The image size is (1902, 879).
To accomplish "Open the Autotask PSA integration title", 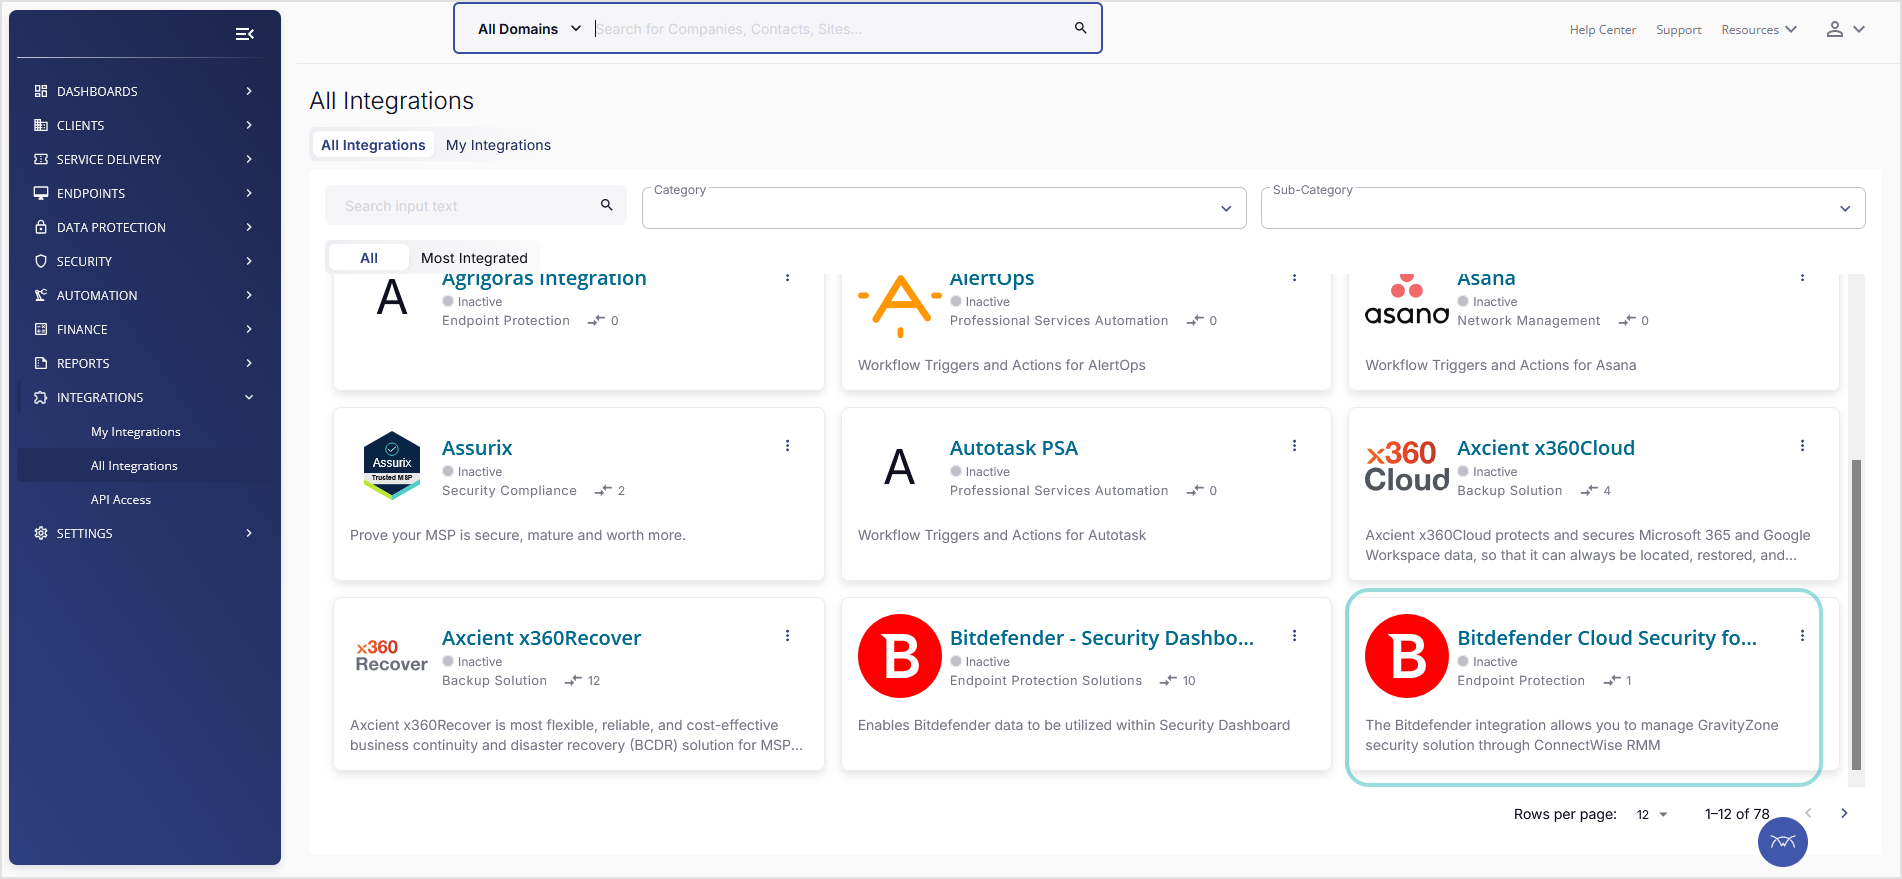I will [1014, 448].
